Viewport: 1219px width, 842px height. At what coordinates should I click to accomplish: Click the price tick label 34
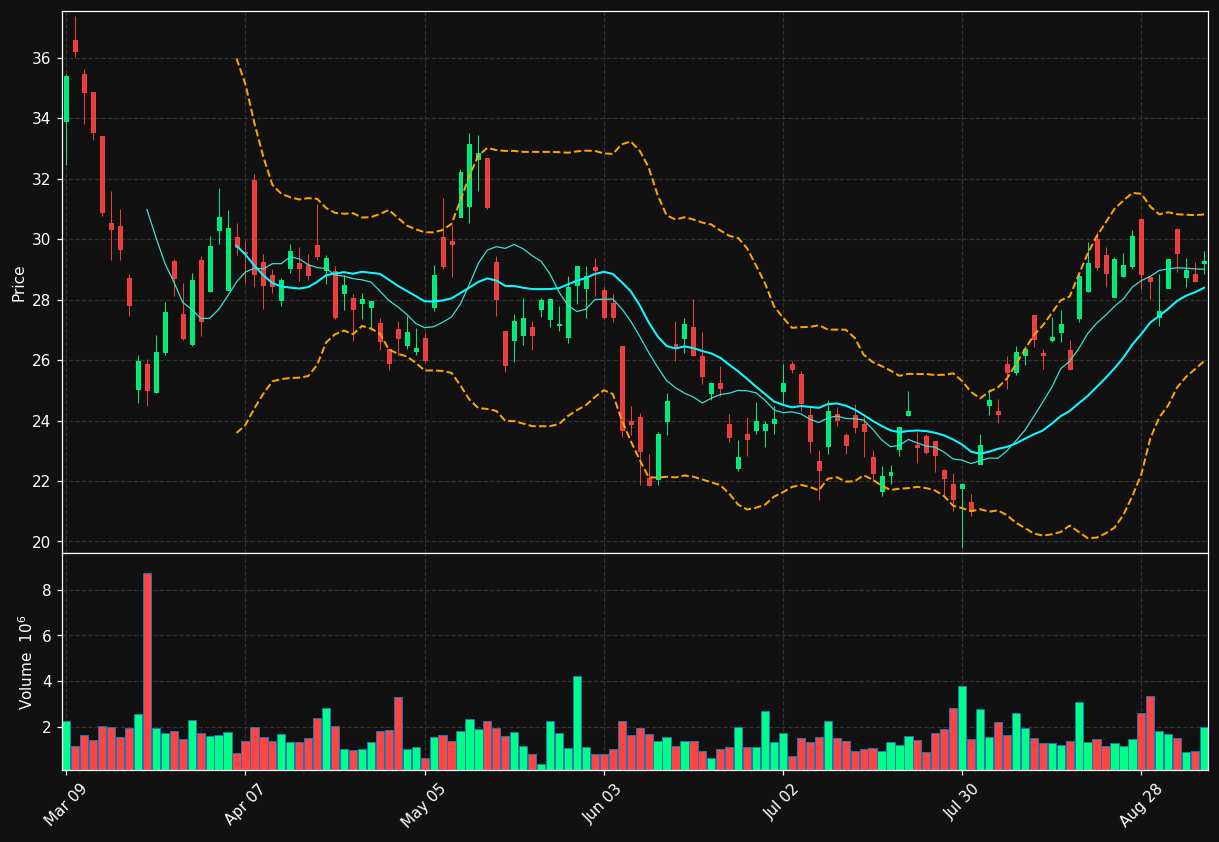tap(41, 119)
